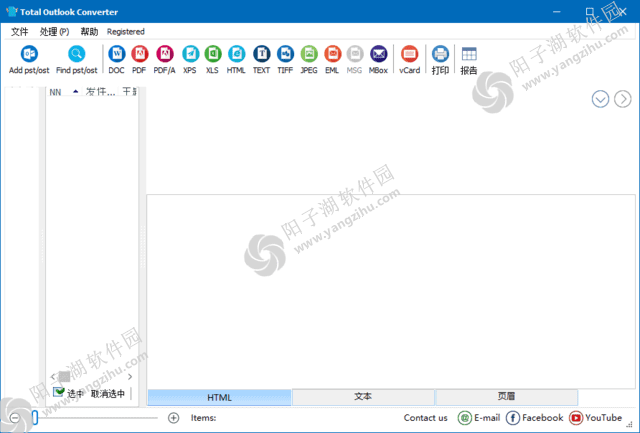Click the 发件... column header

(100, 92)
